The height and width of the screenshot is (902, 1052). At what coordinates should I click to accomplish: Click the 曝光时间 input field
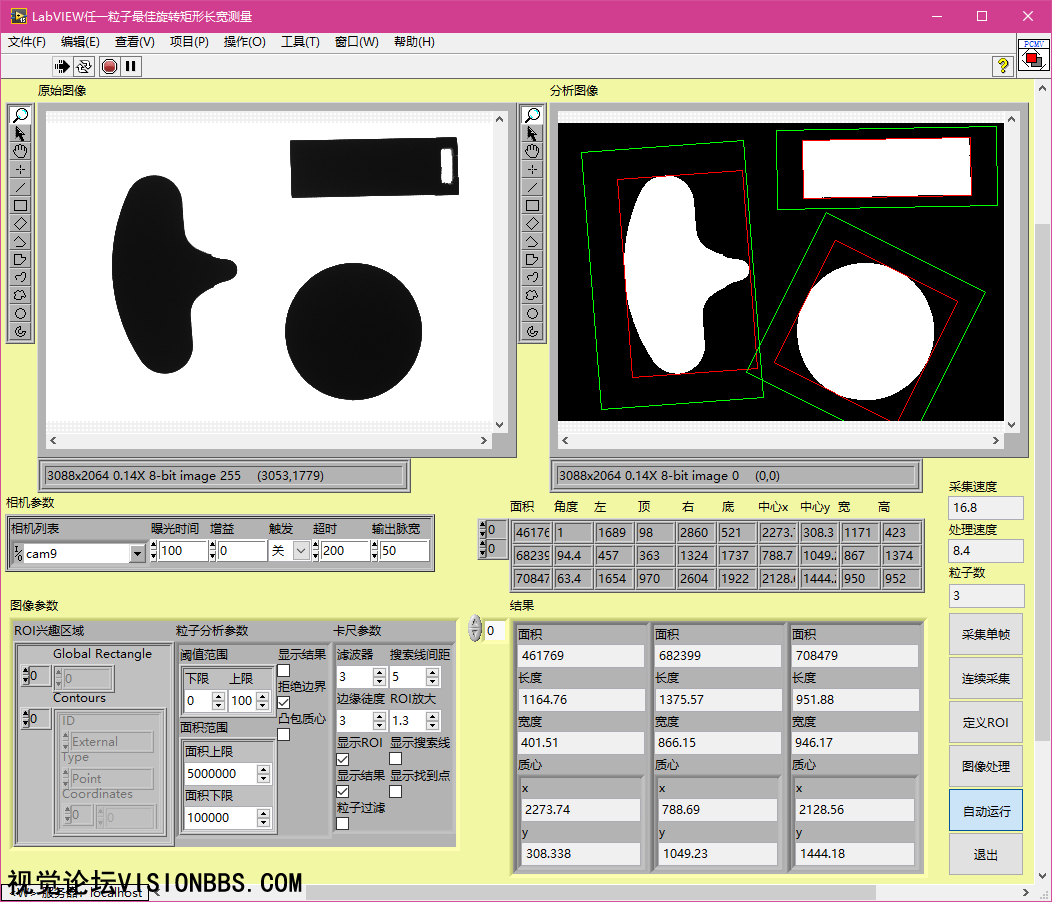(183, 551)
